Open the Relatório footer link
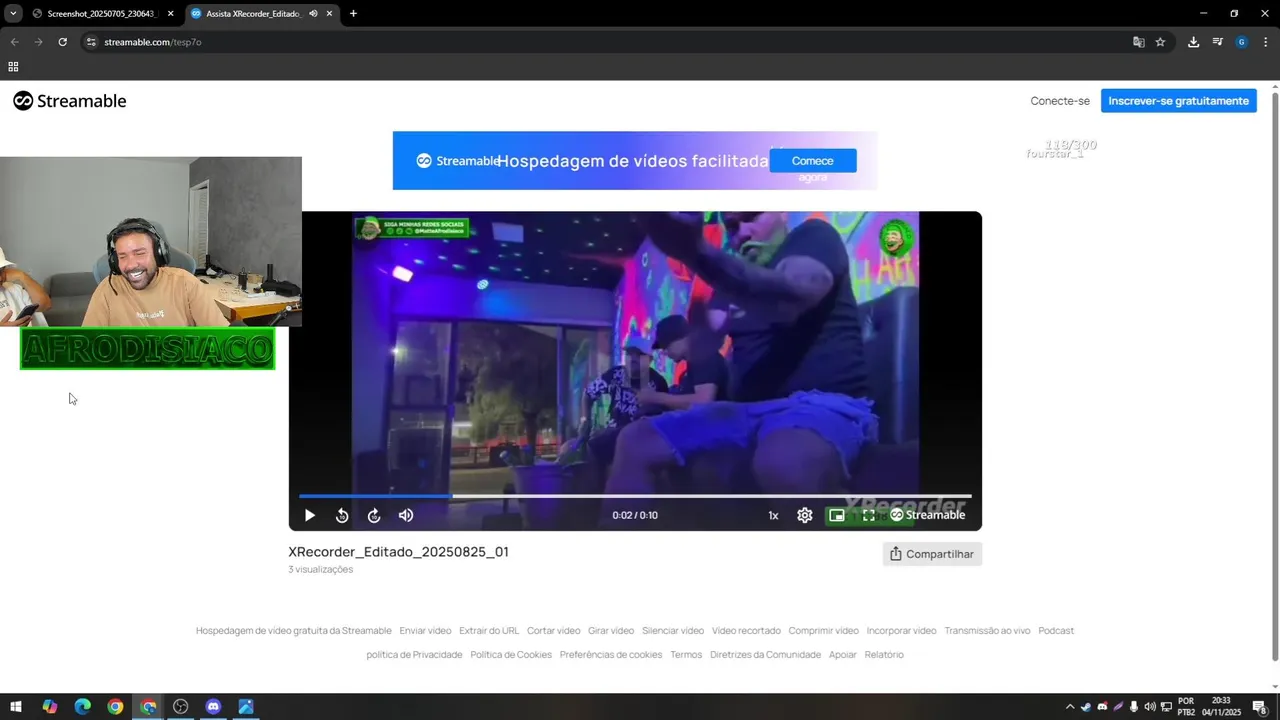1280x720 pixels. coord(884,655)
